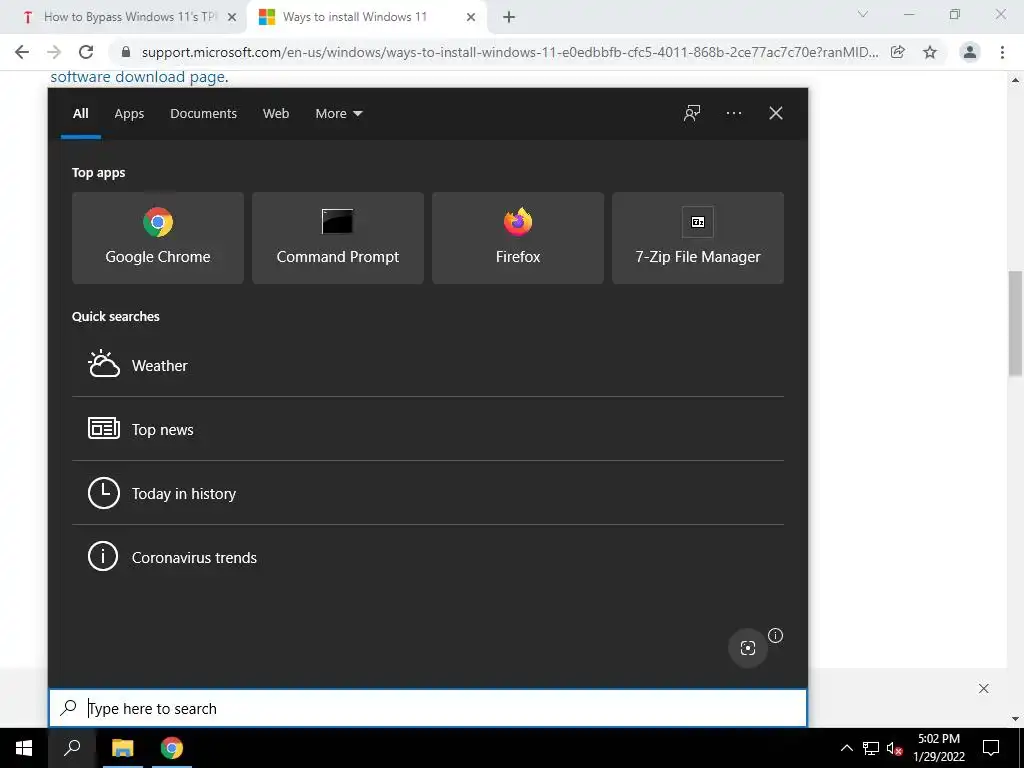Viewport: 1024px width, 768px height.
Task: Click the muted volume tray icon
Action: coord(895,748)
